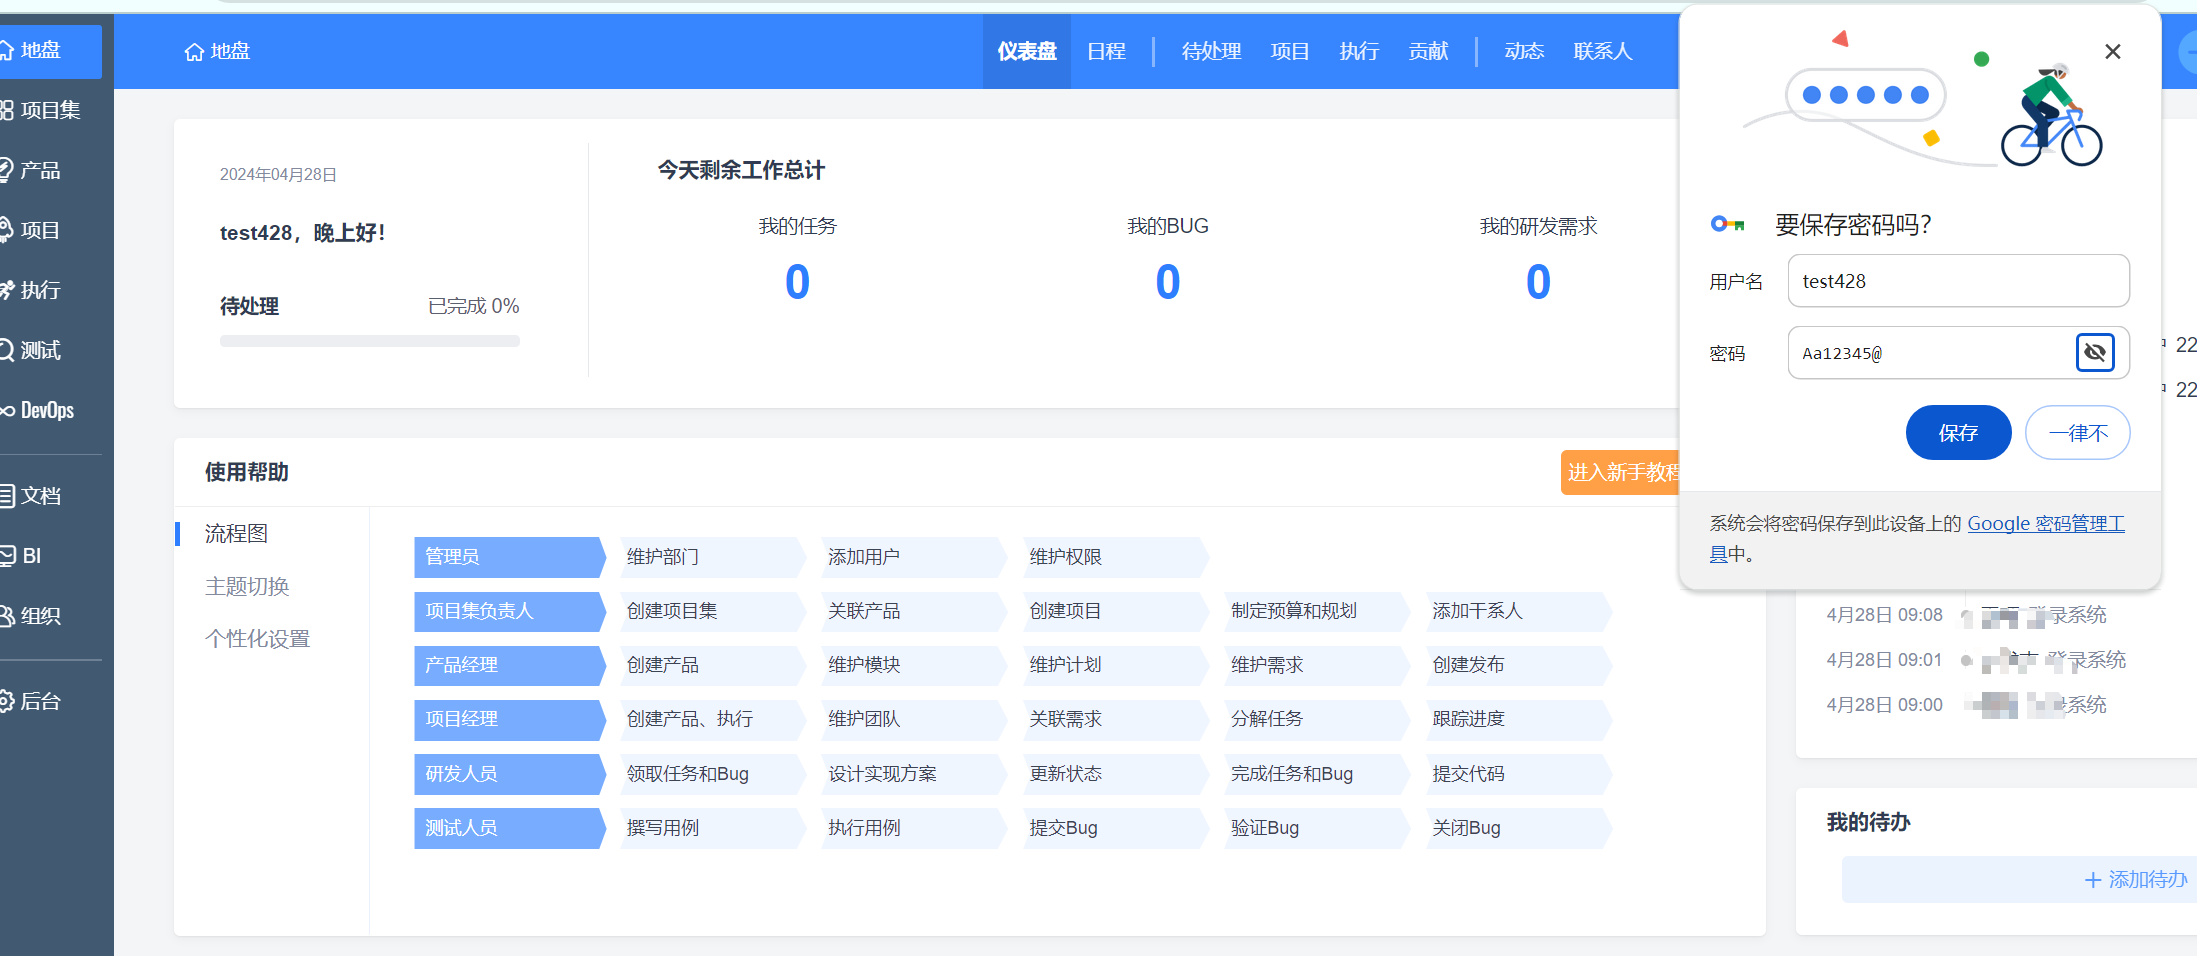Screen dimensions: 2197x956
Task: Close the save password popup
Action: (2112, 52)
